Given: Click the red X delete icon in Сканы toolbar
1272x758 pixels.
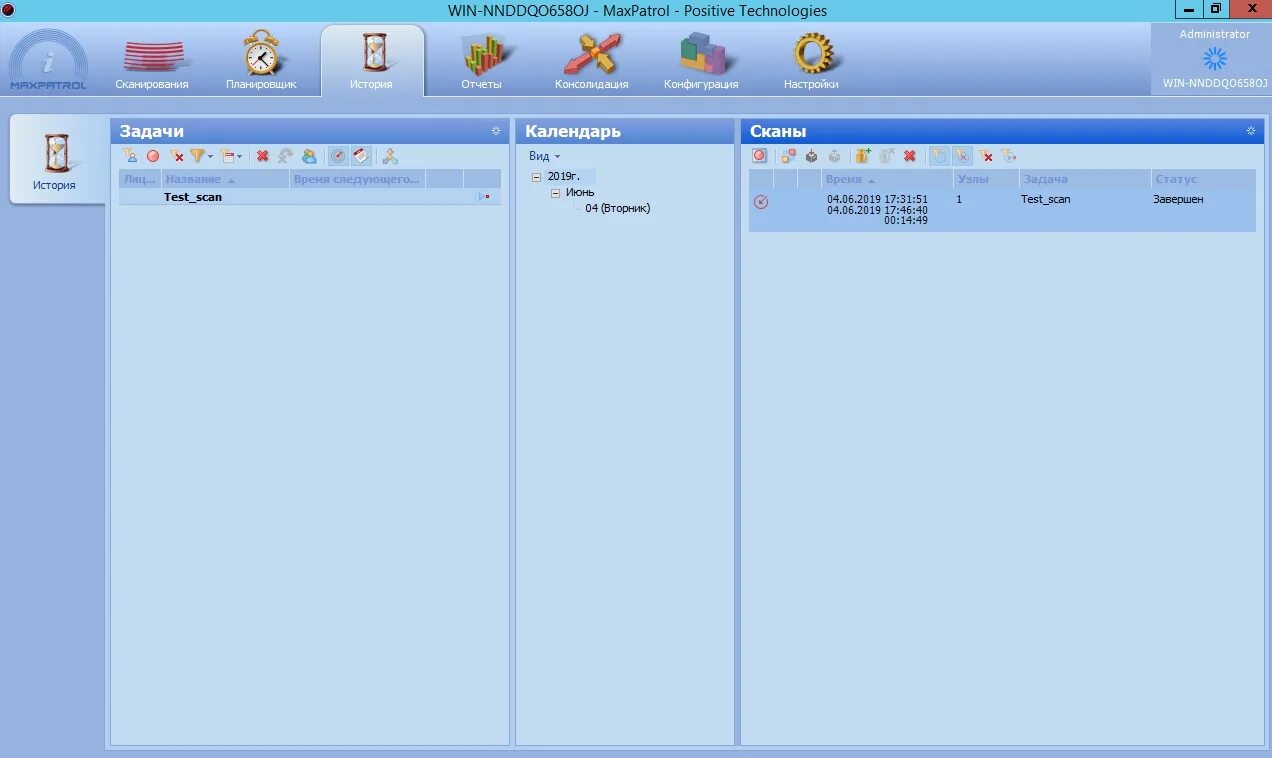Looking at the screenshot, I should [910, 156].
